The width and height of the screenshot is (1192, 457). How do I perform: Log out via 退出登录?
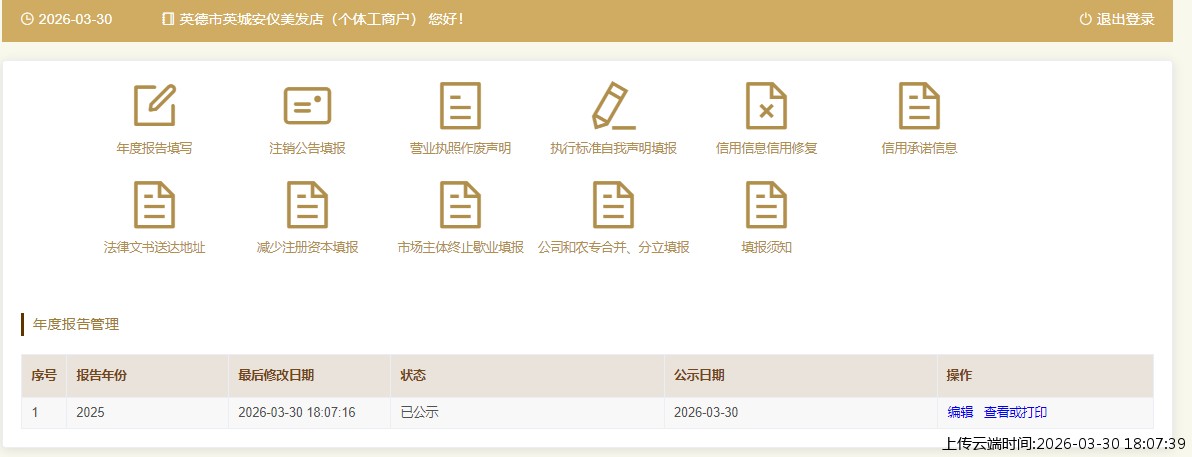click(x=1125, y=19)
